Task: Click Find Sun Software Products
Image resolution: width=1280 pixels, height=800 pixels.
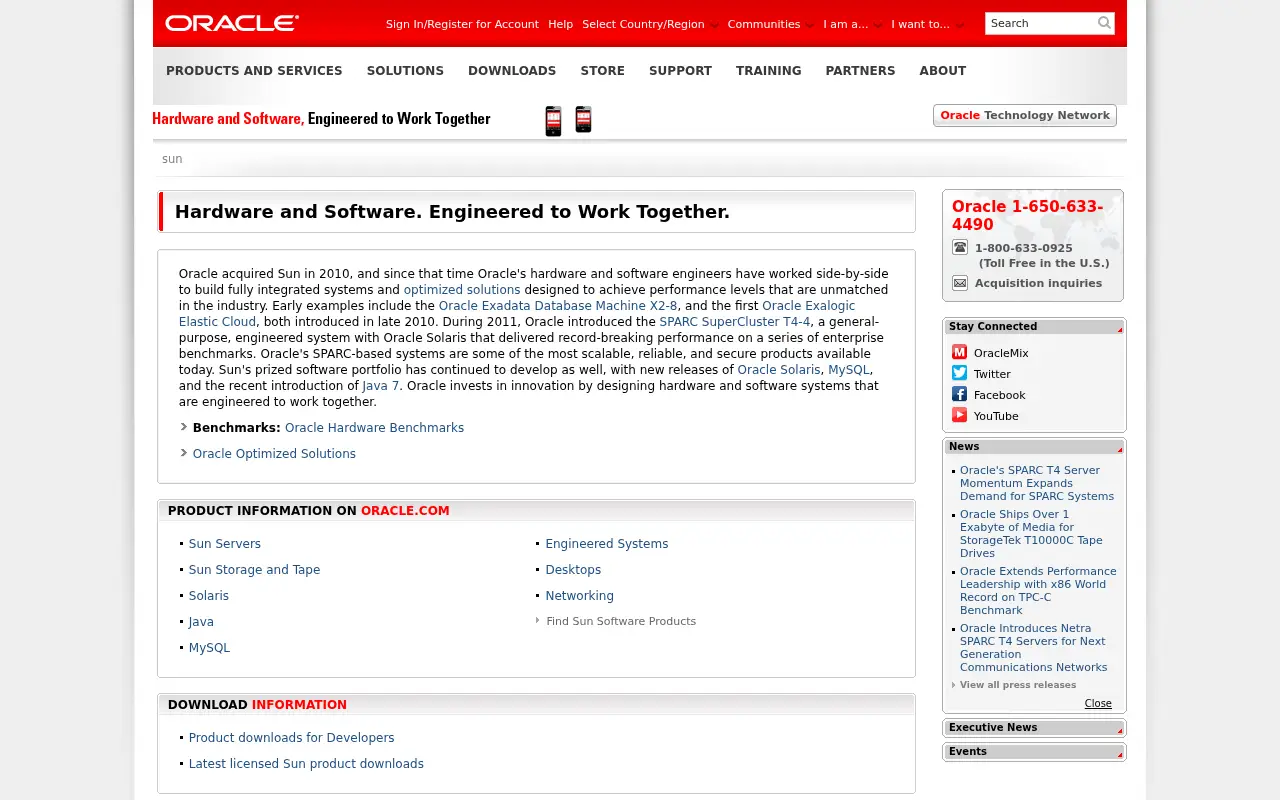Action: point(621,621)
